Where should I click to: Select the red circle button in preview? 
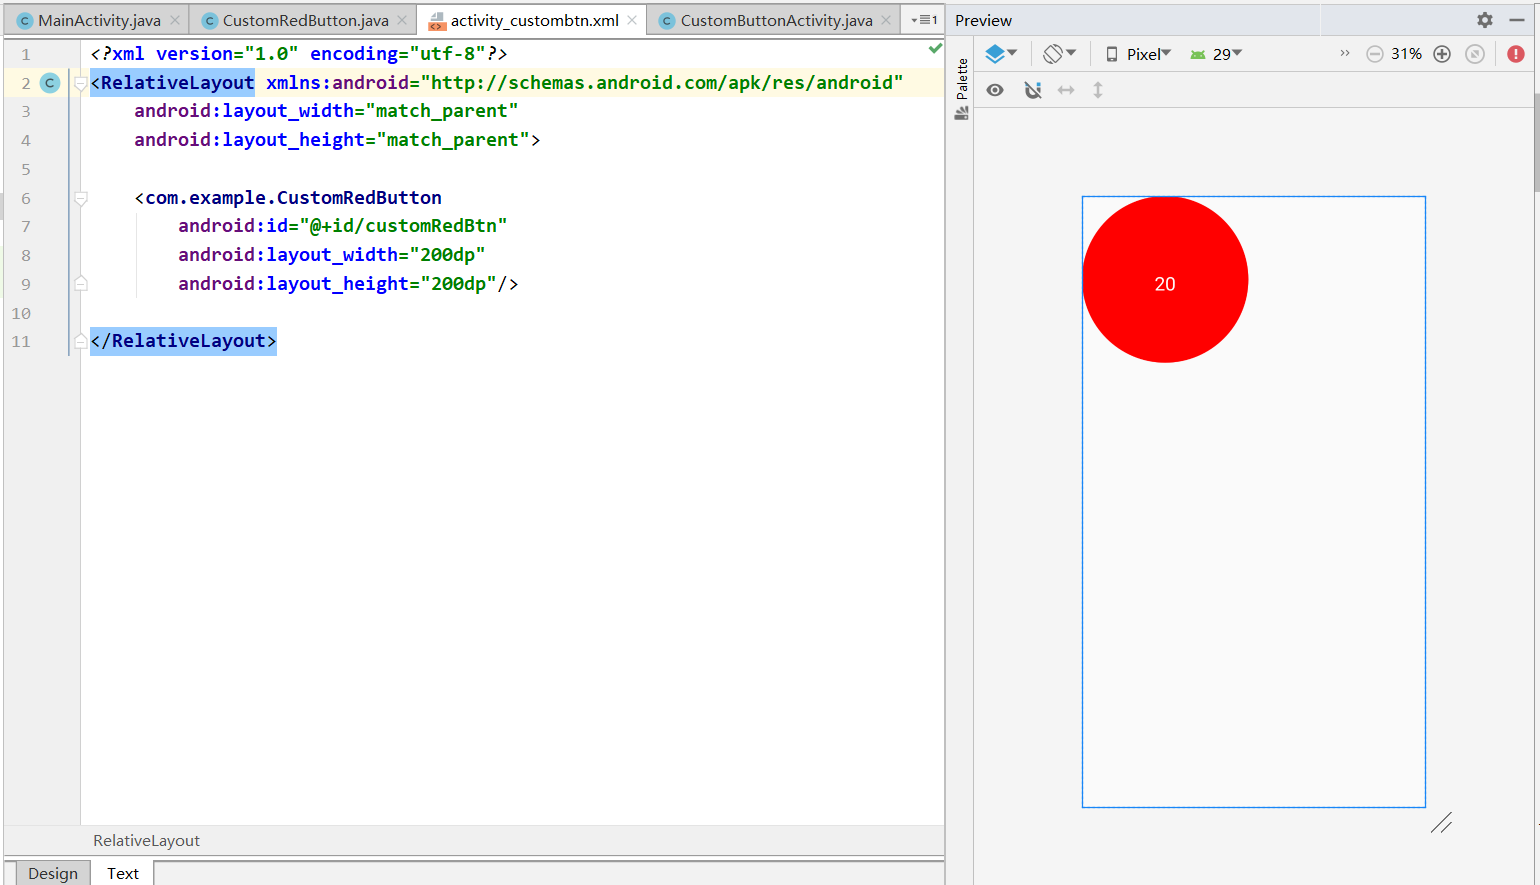coord(1165,280)
